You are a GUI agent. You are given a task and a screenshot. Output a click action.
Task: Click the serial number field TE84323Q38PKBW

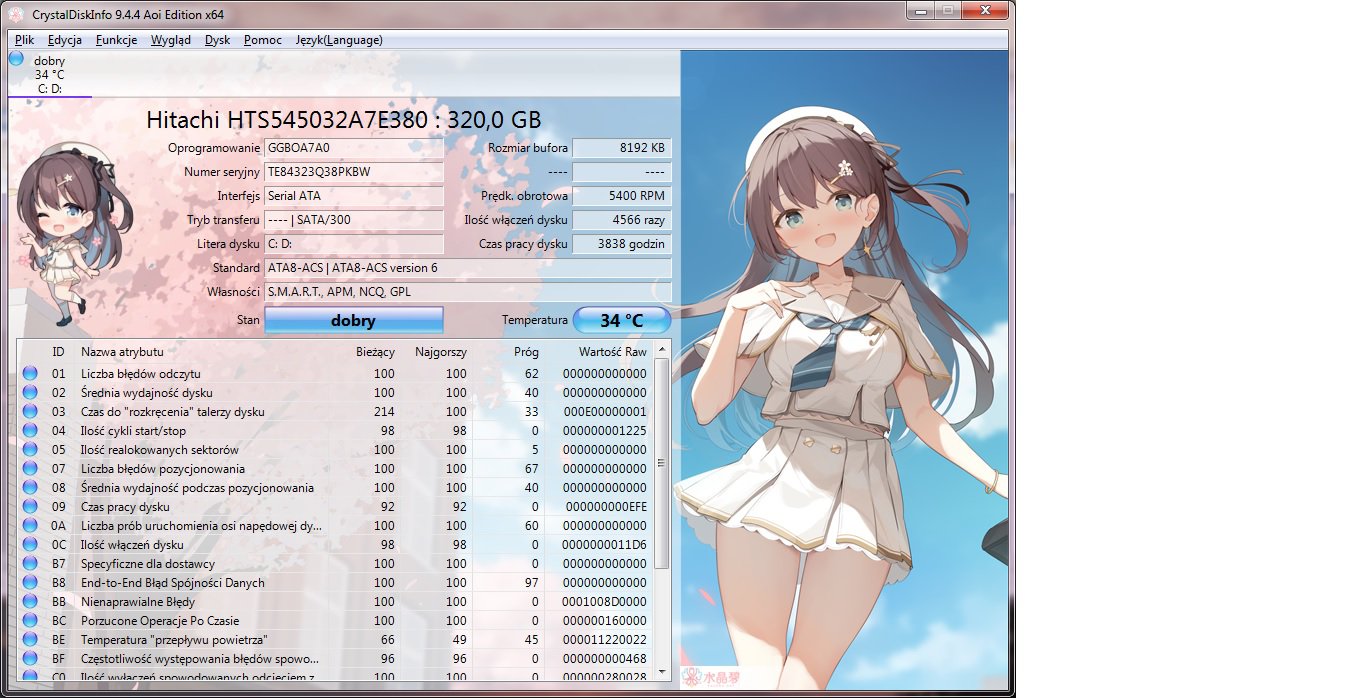(354, 172)
